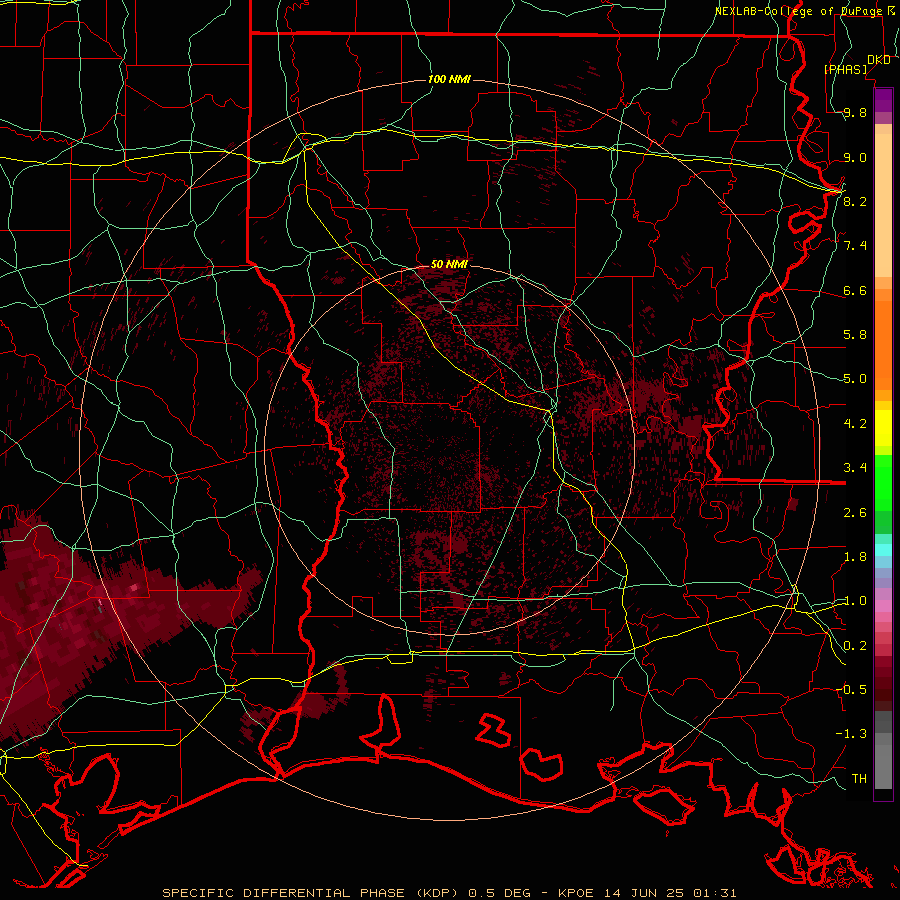900x900 pixels.
Task: Click the 6.6 scale label
Action: (855, 290)
